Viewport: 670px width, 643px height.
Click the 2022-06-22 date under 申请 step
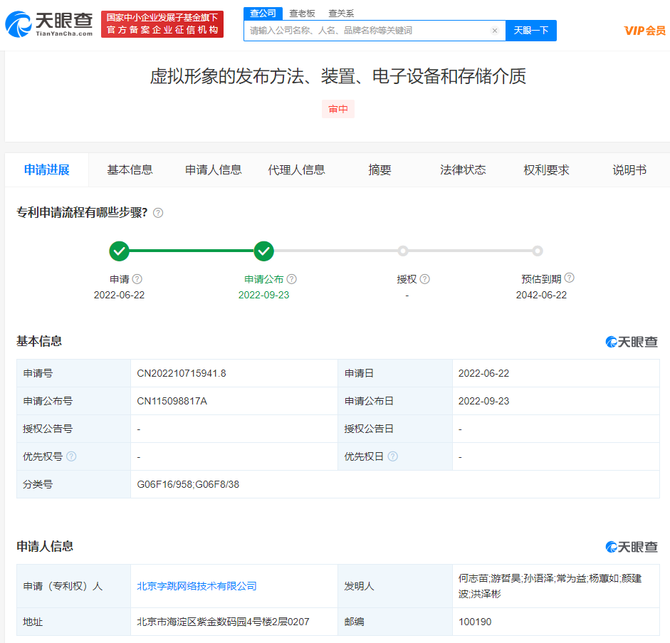tap(119, 295)
